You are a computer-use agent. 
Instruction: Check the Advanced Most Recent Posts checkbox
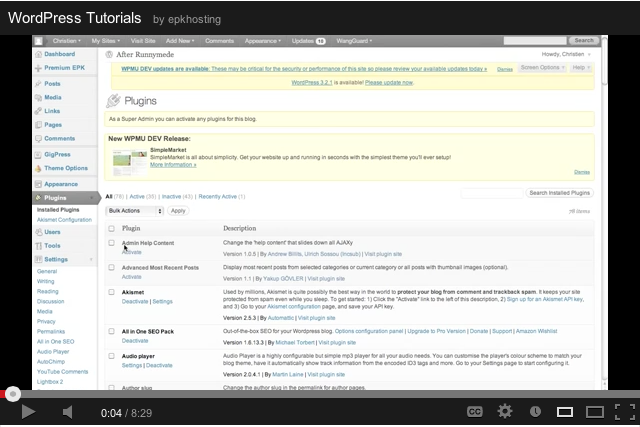(x=111, y=267)
